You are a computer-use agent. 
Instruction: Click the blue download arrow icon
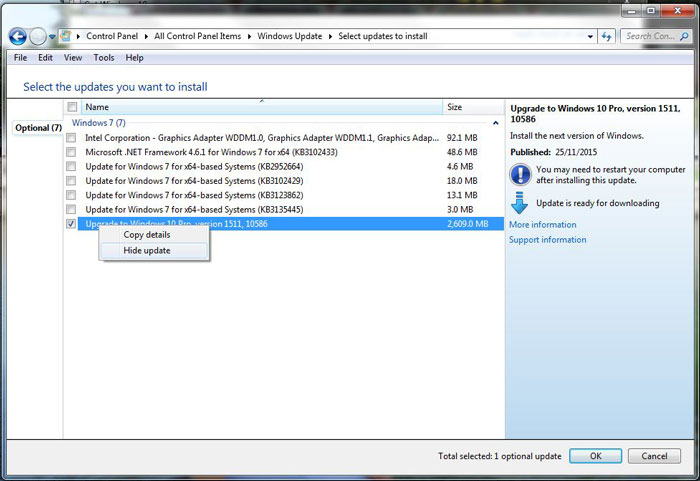[519, 203]
